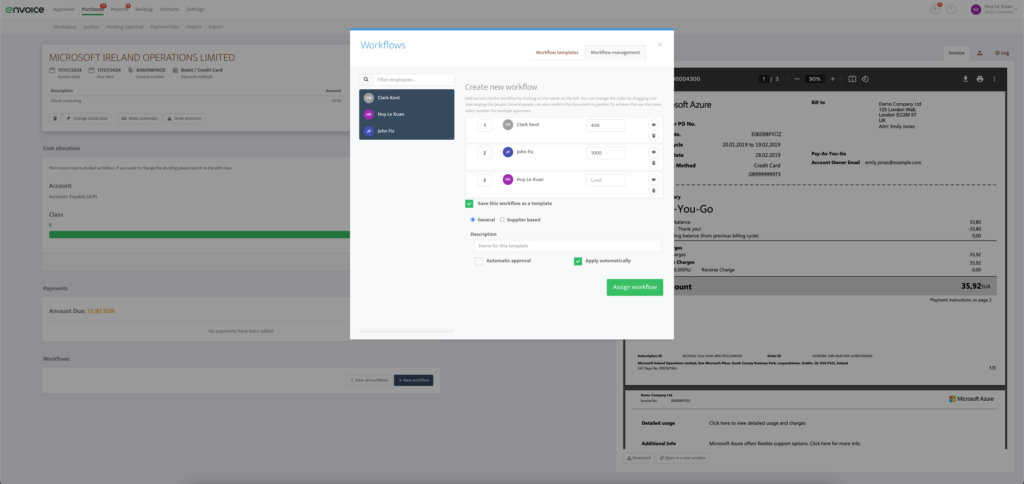Open the Reports menu in the top navigation

(119, 9)
